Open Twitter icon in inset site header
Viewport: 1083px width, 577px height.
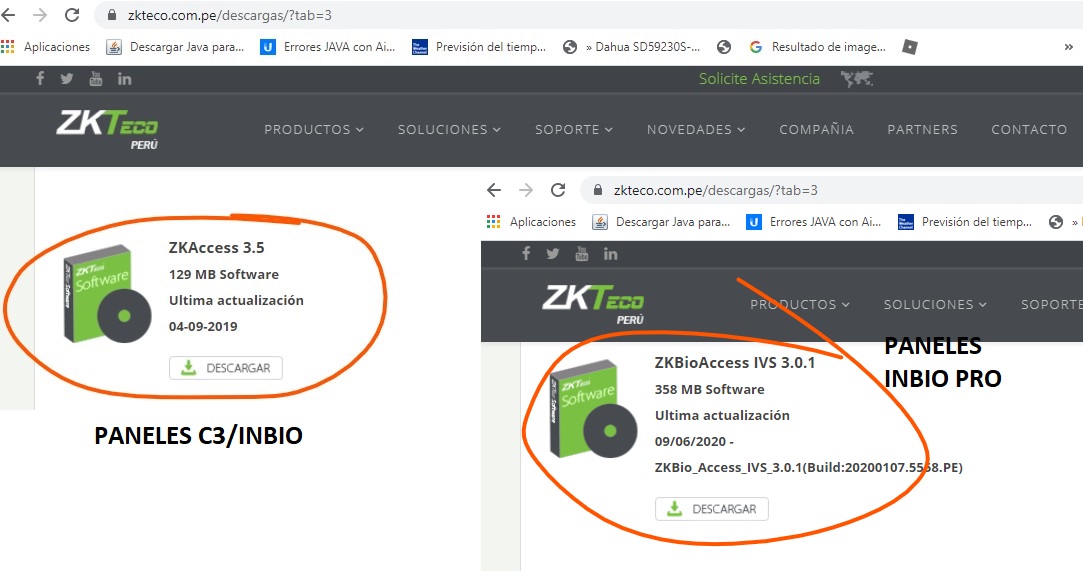coord(553,254)
